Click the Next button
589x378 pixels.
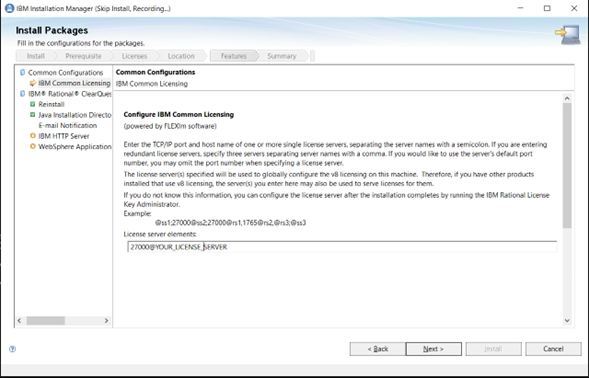pos(433,349)
